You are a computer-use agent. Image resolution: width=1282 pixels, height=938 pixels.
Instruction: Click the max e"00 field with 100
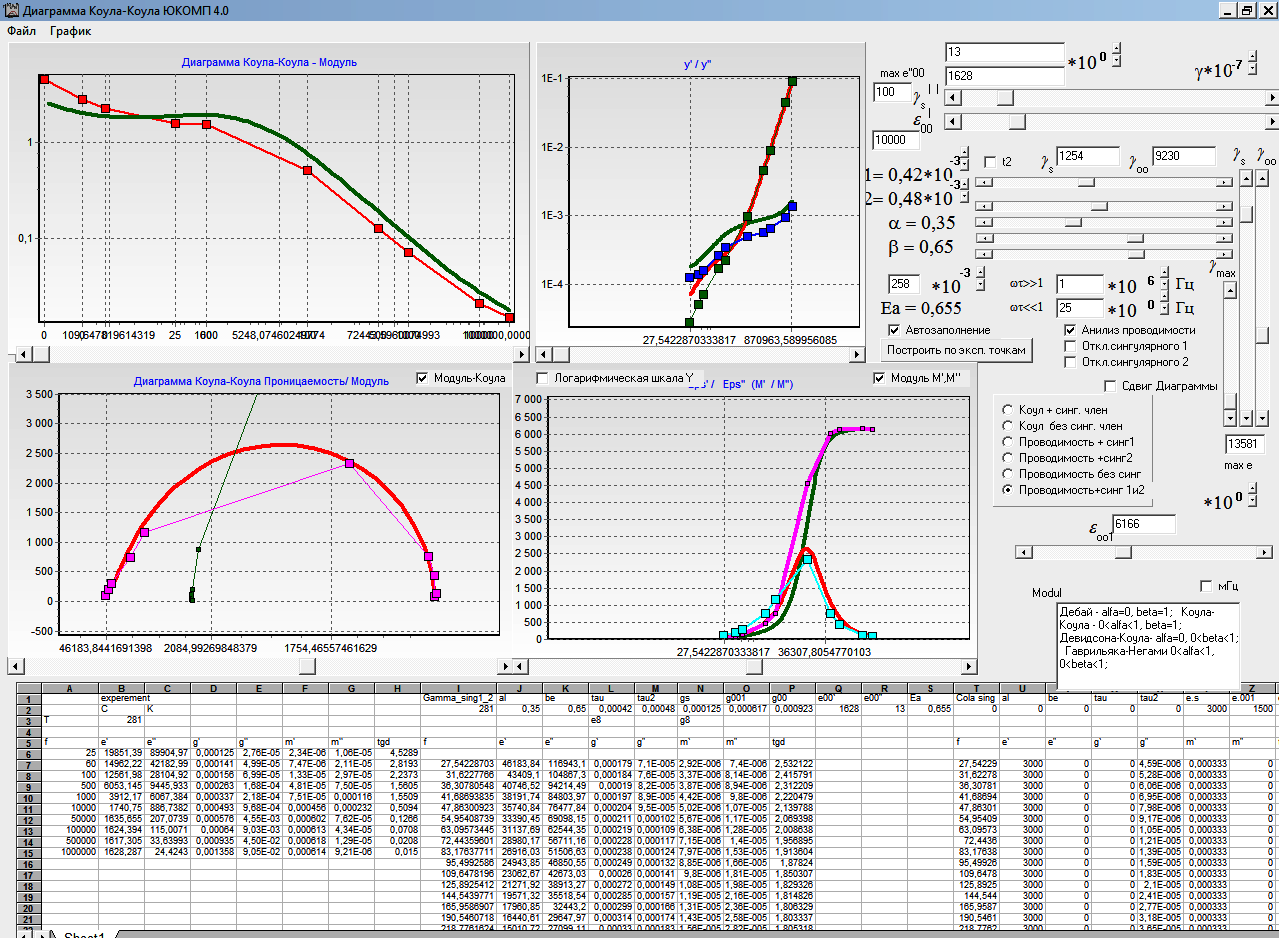[x=890, y=92]
